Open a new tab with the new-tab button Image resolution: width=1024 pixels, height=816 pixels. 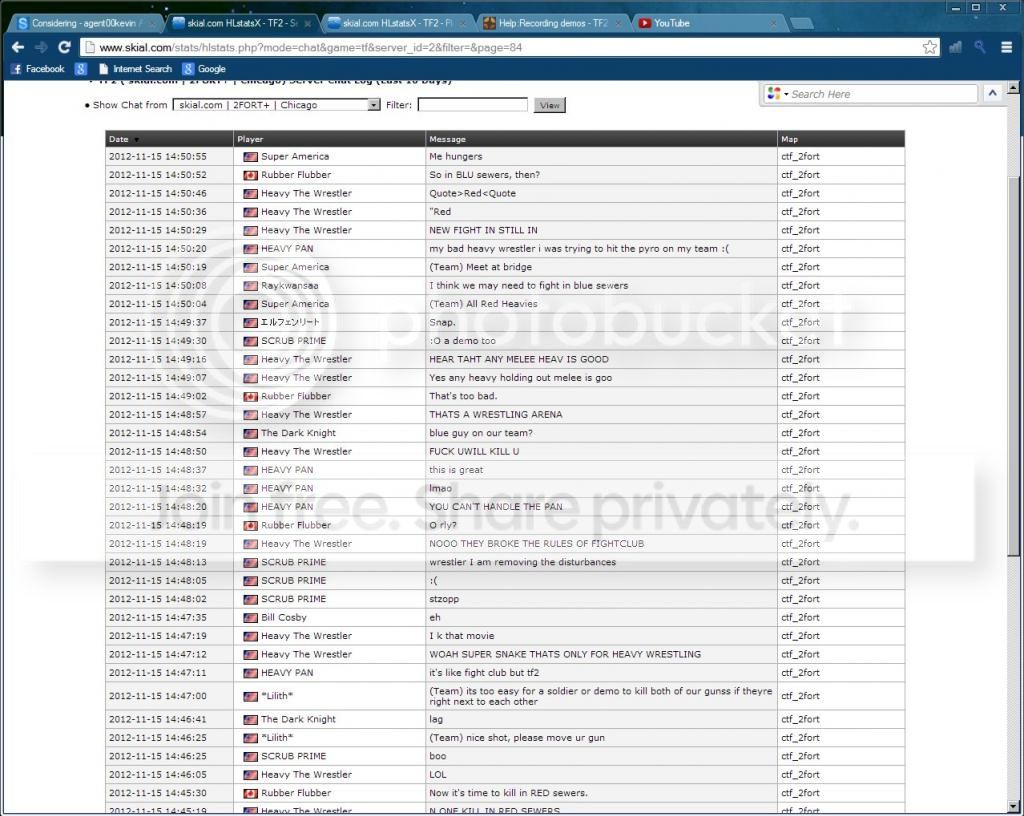point(802,24)
